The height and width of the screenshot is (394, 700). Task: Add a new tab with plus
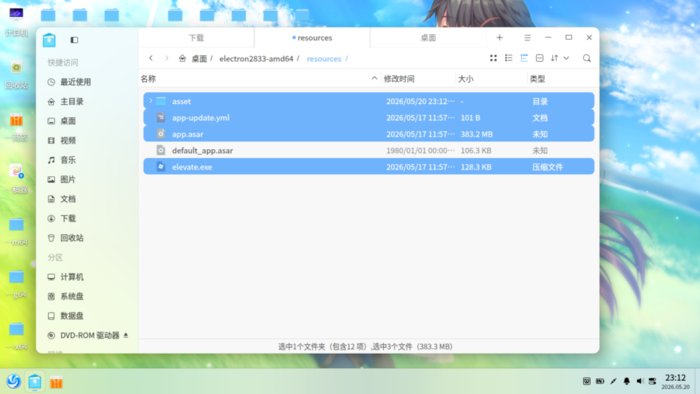[x=500, y=37]
